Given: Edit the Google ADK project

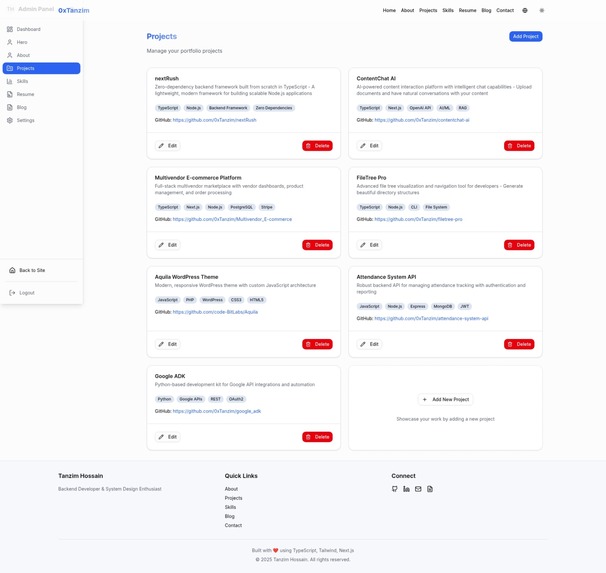Looking at the screenshot, I should 168,437.
